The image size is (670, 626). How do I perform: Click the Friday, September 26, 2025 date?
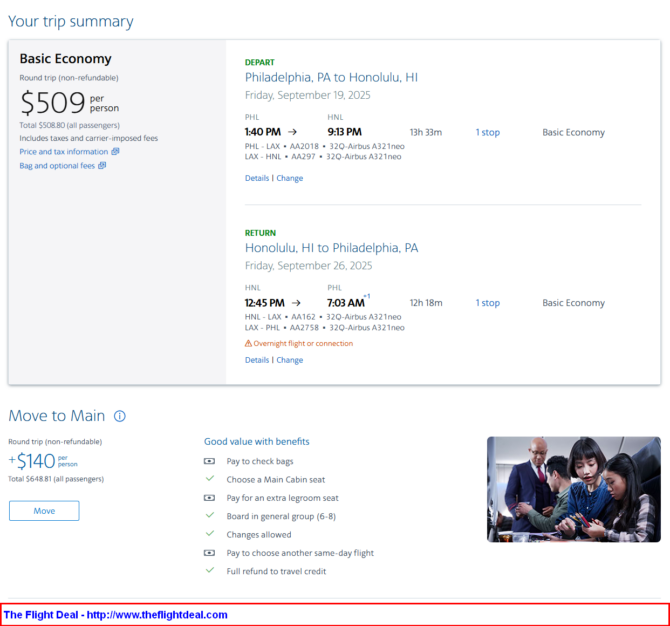(x=309, y=266)
